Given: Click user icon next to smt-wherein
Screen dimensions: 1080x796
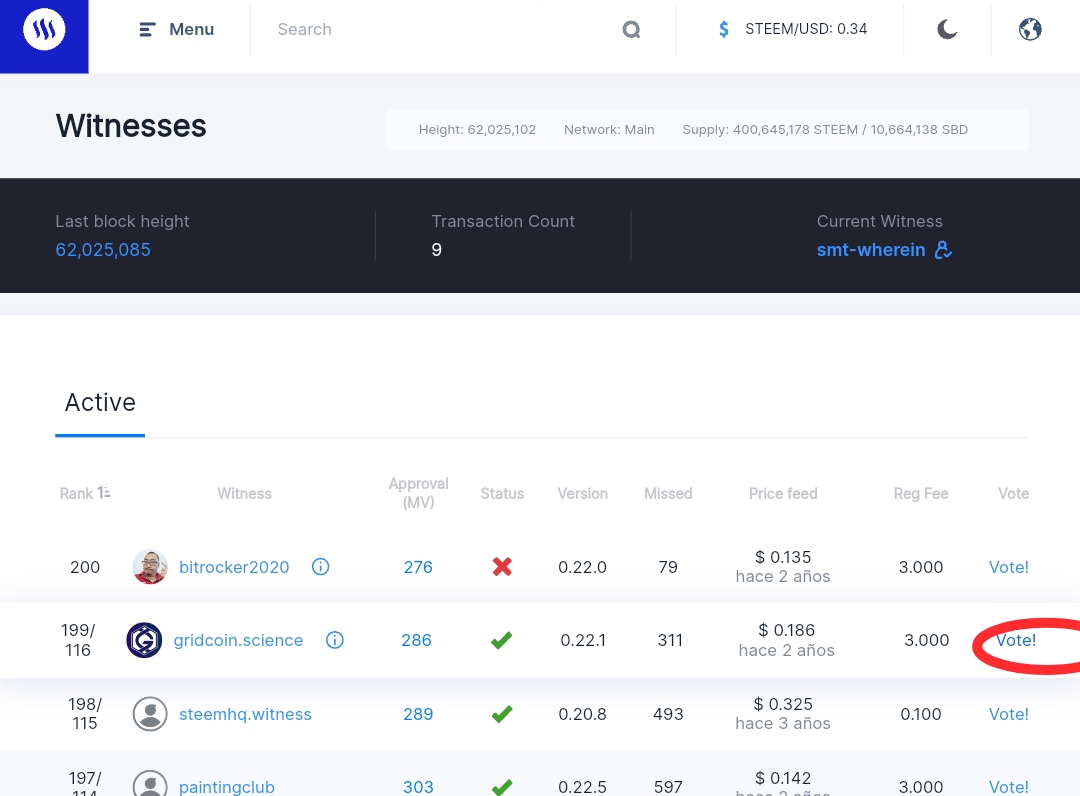Looking at the screenshot, I should coord(943,249).
